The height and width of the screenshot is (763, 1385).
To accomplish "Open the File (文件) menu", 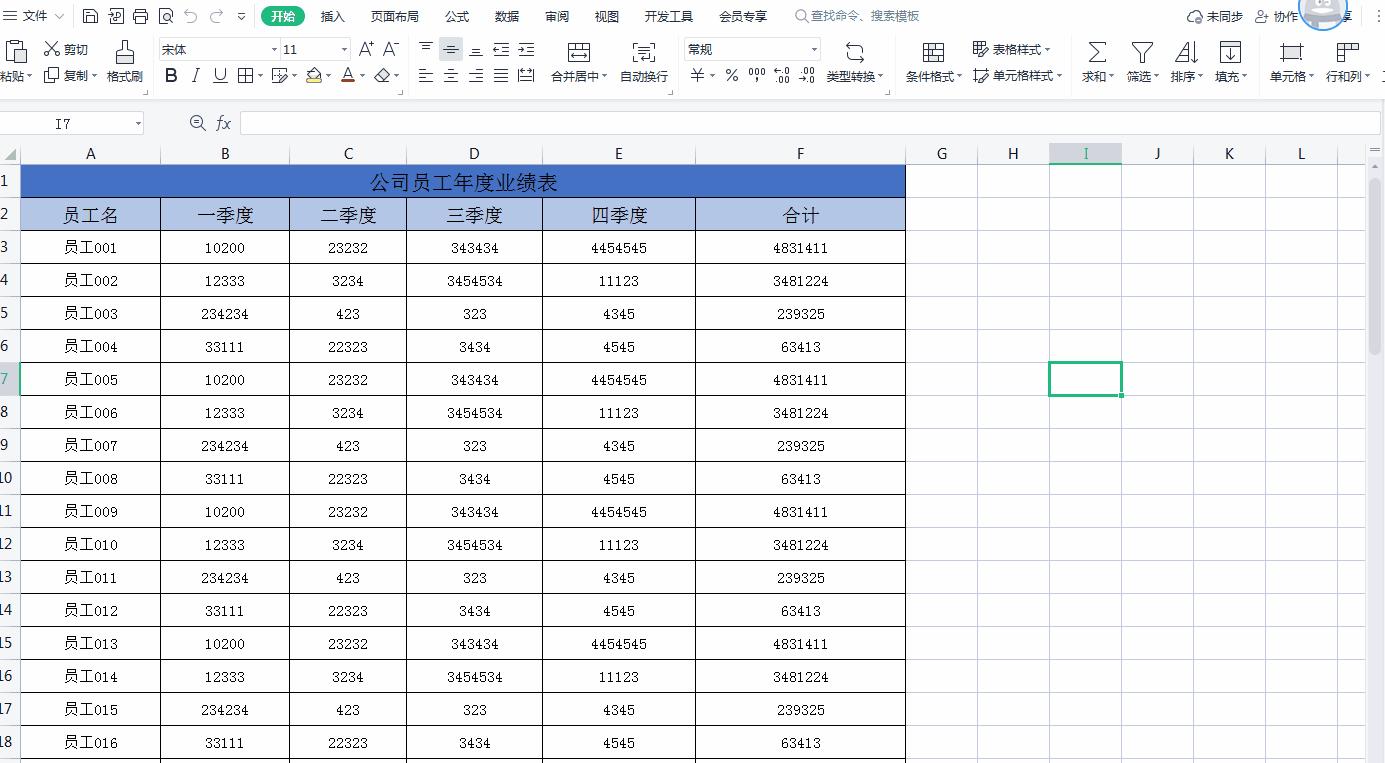I will pyautogui.click(x=33, y=16).
